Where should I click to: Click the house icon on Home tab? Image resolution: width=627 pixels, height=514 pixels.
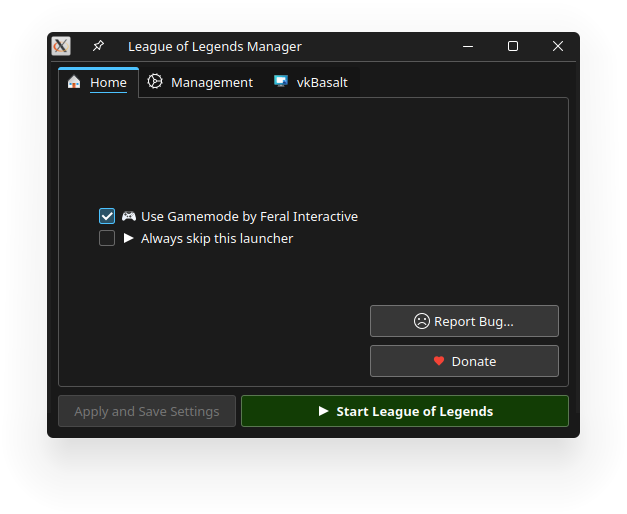[x=74, y=82]
